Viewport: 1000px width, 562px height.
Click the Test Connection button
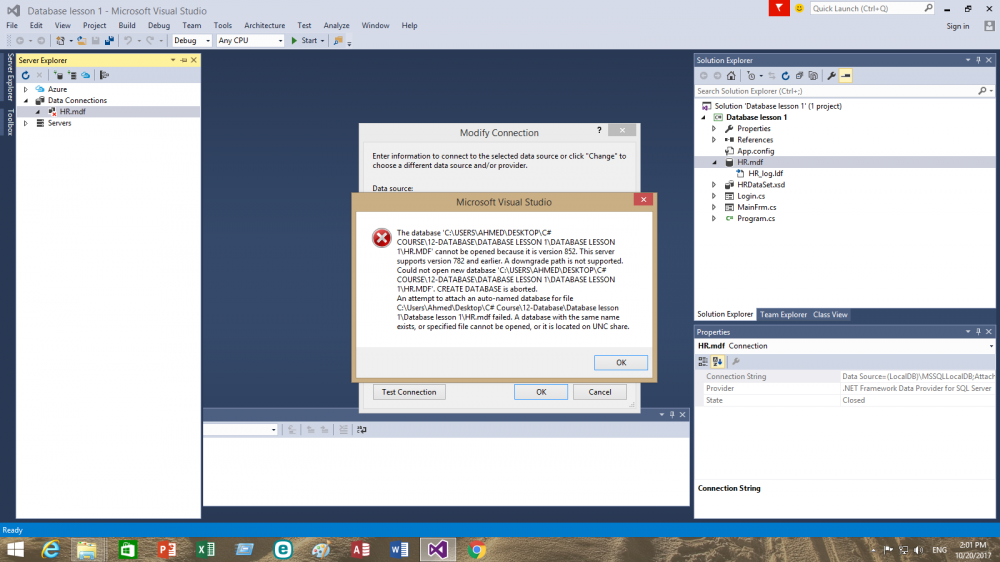(x=409, y=392)
